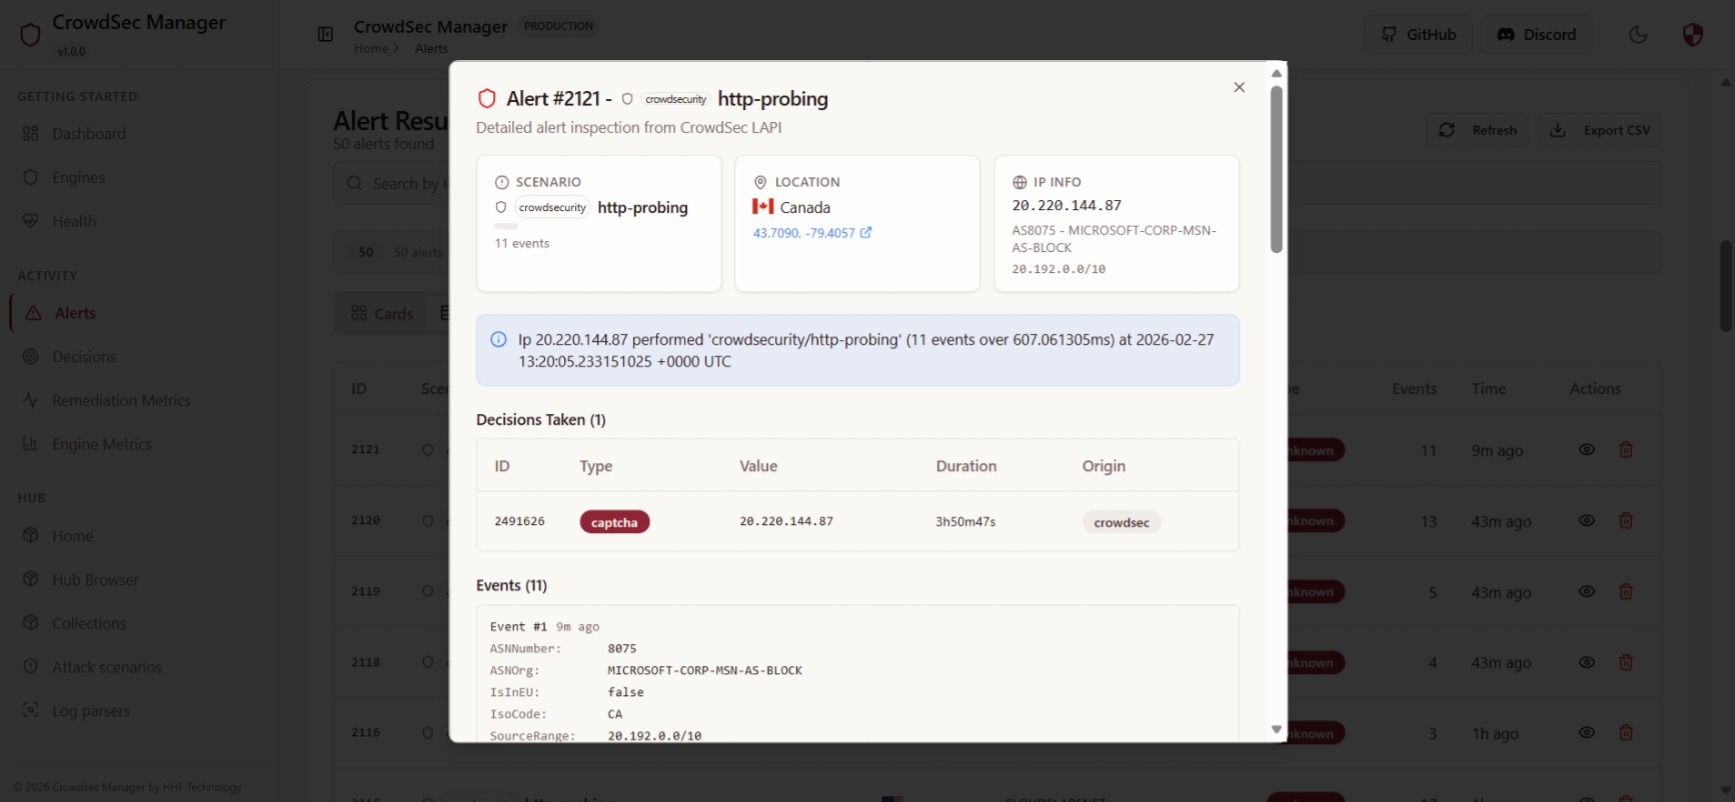Delete alert 2121 with the trash icon
Screen dimensions: 1735x802
(1626, 450)
